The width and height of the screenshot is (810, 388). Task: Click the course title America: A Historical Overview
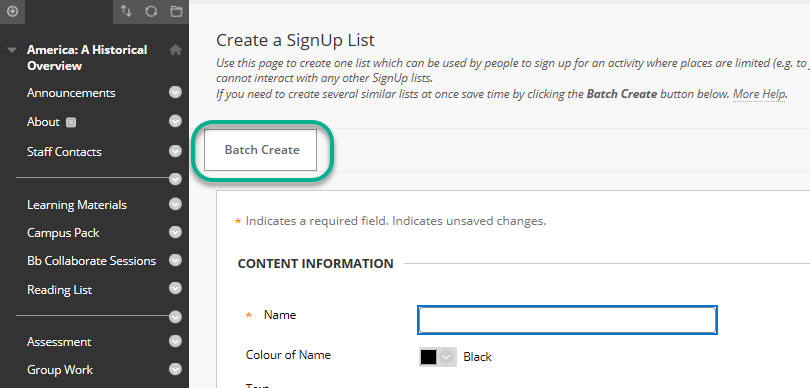pos(87,58)
